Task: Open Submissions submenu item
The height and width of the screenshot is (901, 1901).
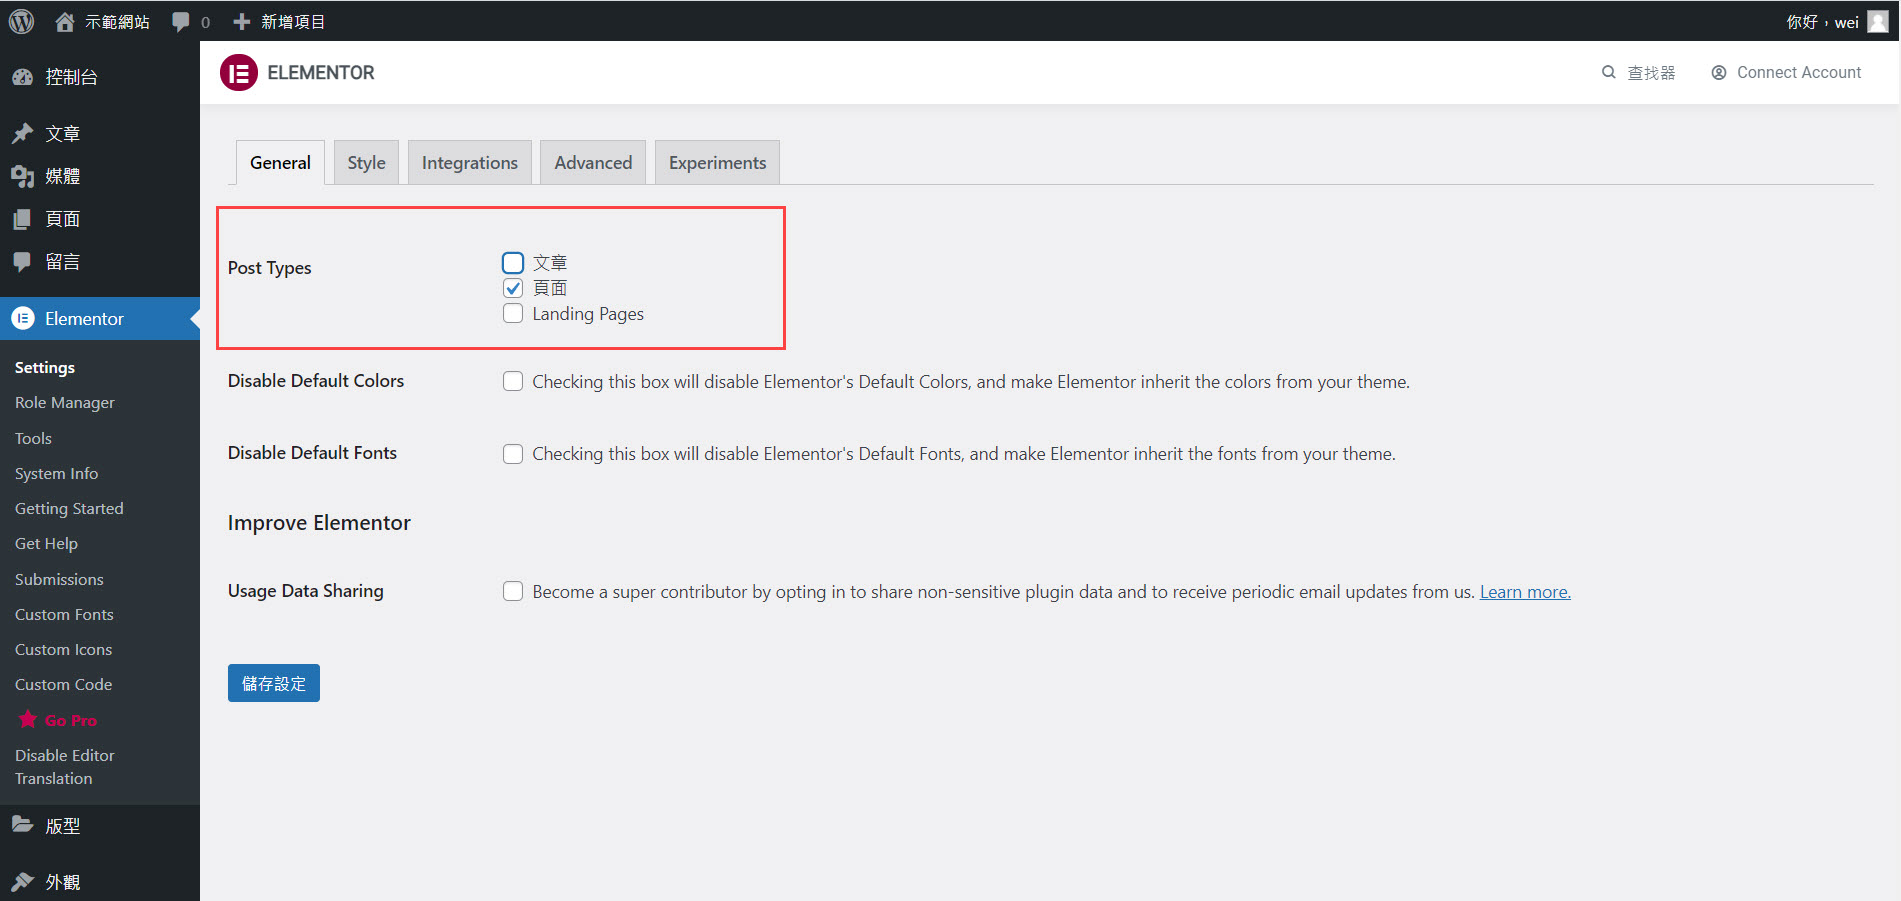Action: point(59,579)
